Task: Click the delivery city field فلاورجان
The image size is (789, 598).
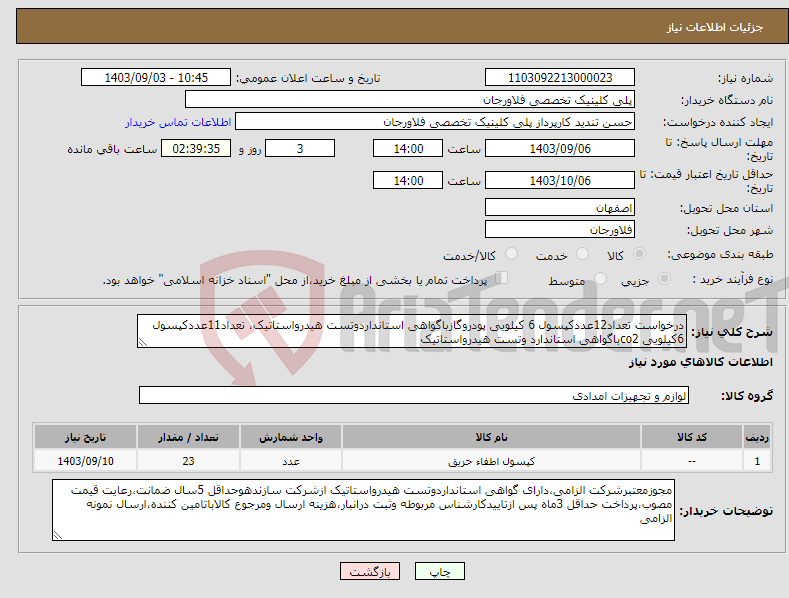Action: click(x=560, y=230)
